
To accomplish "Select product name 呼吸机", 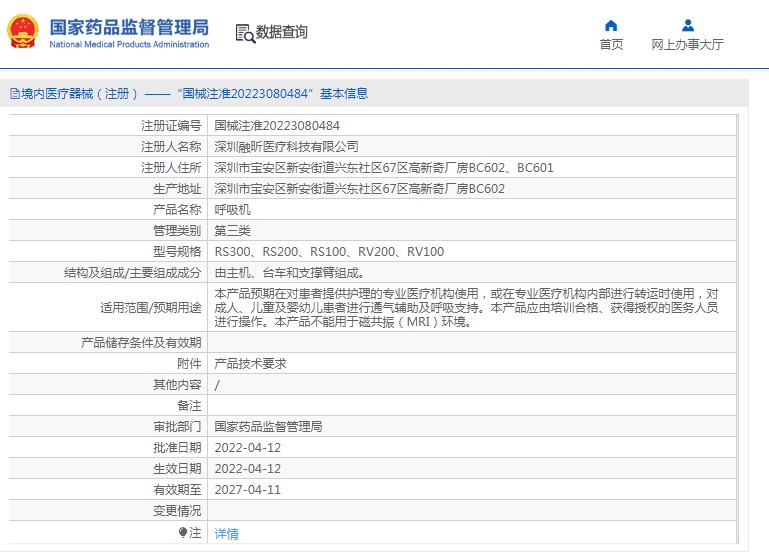I will tap(232, 210).
